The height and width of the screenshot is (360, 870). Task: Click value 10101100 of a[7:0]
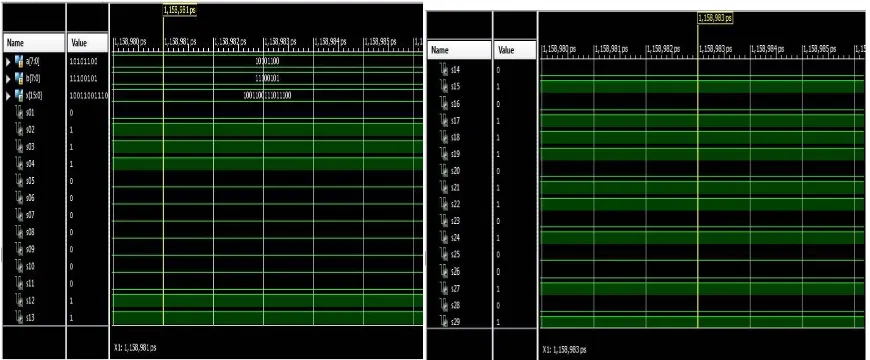pyautogui.click(x=85, y=61)
